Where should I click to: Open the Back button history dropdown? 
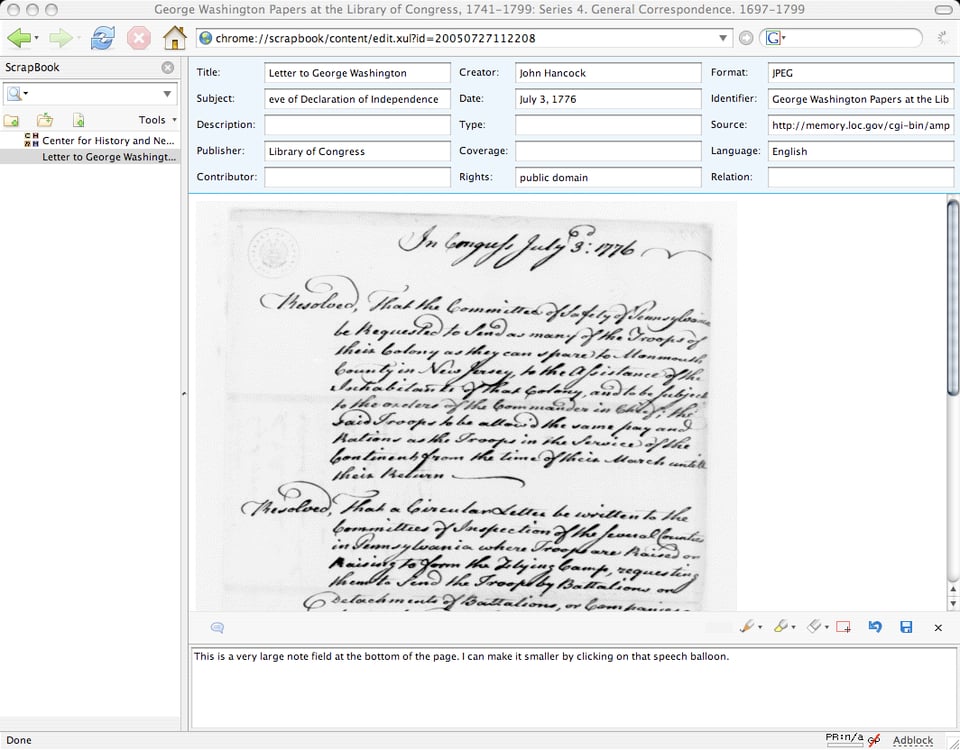click(x=37, y=39)
